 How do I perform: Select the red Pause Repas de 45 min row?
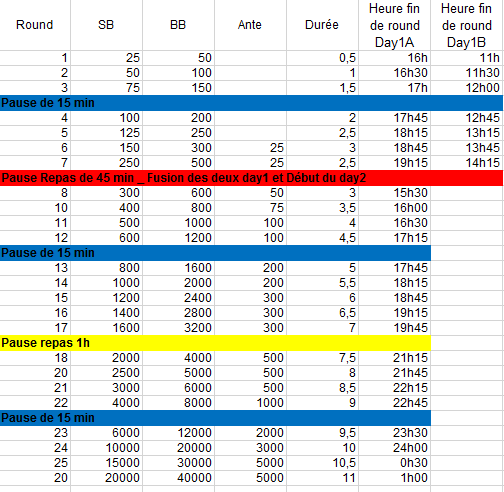pyautogui.click(x=252, y=178)
